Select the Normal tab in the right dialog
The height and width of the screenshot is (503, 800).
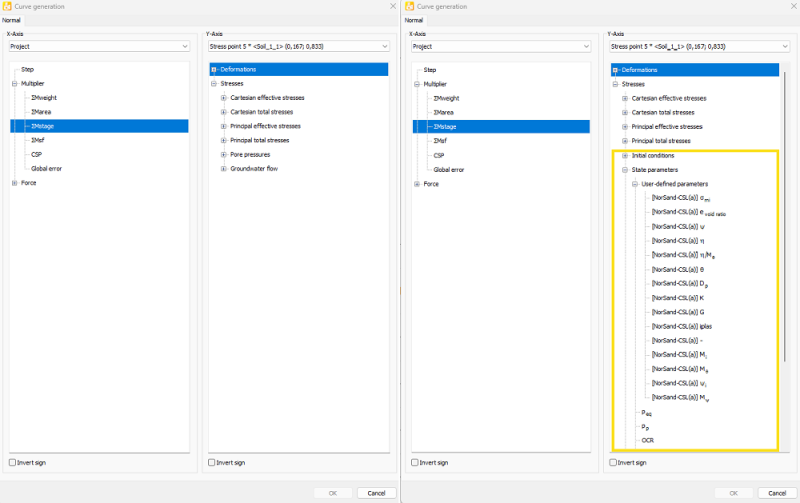tap(413, 19)
